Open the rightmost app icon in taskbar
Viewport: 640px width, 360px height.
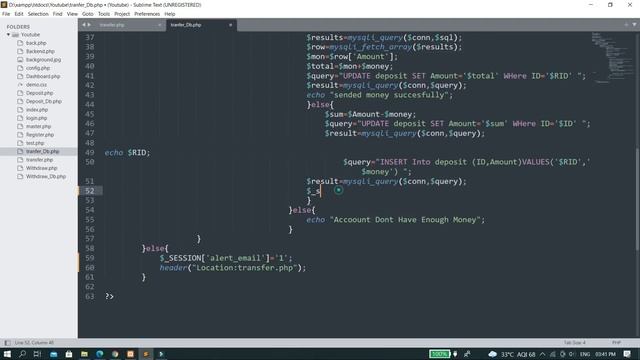[x=161, y=354]
